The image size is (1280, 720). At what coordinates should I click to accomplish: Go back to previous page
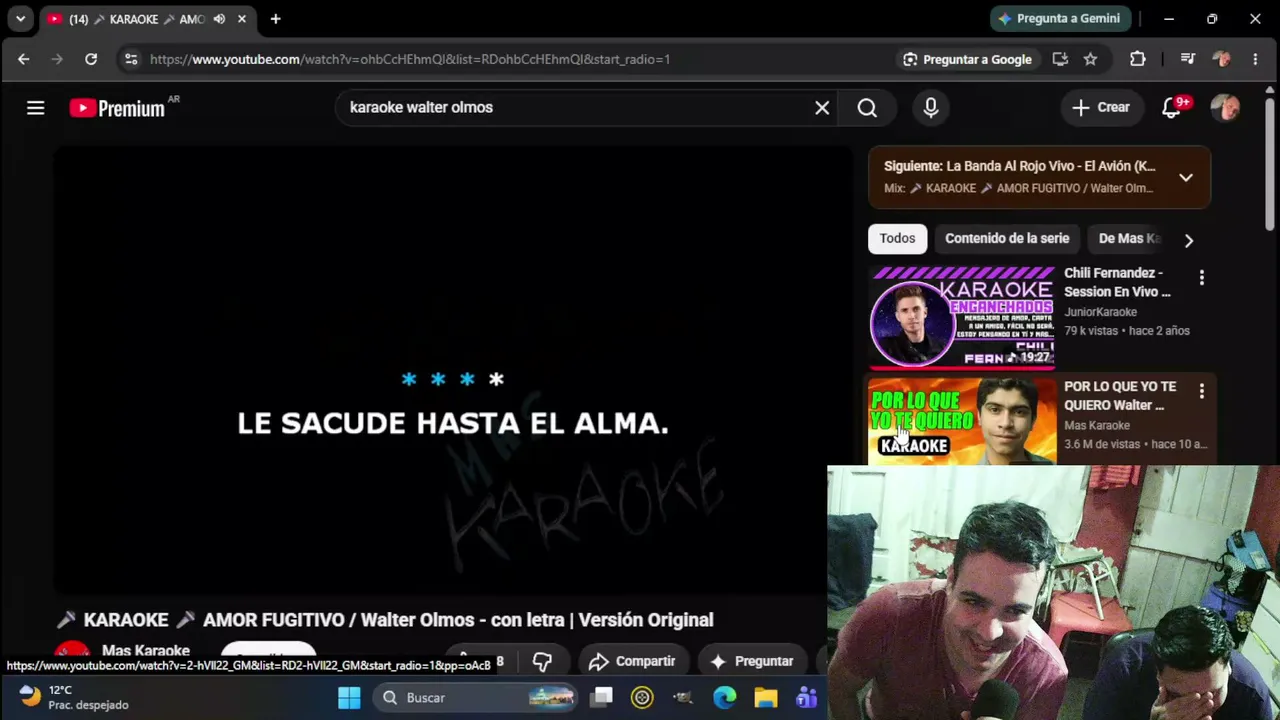pyautogui.click(x=23, y=59)
